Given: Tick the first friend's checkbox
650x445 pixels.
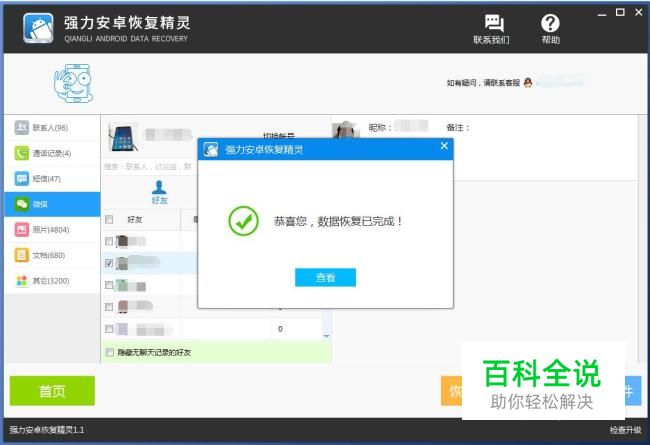Looking at the screenshot, I should [x=109, y=241].
